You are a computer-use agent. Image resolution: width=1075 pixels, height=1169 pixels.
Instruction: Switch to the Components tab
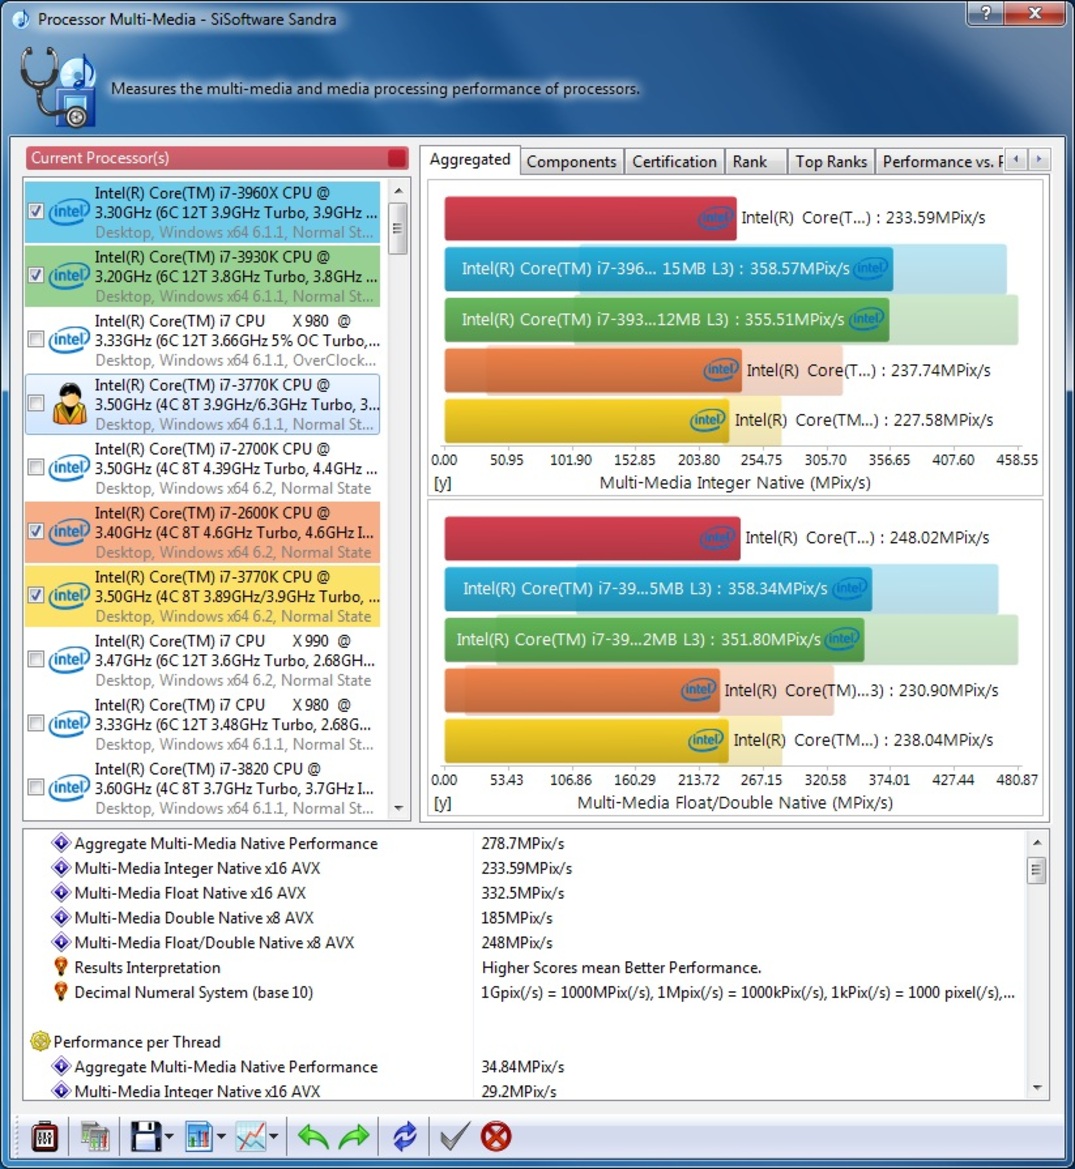coord(572,162)
